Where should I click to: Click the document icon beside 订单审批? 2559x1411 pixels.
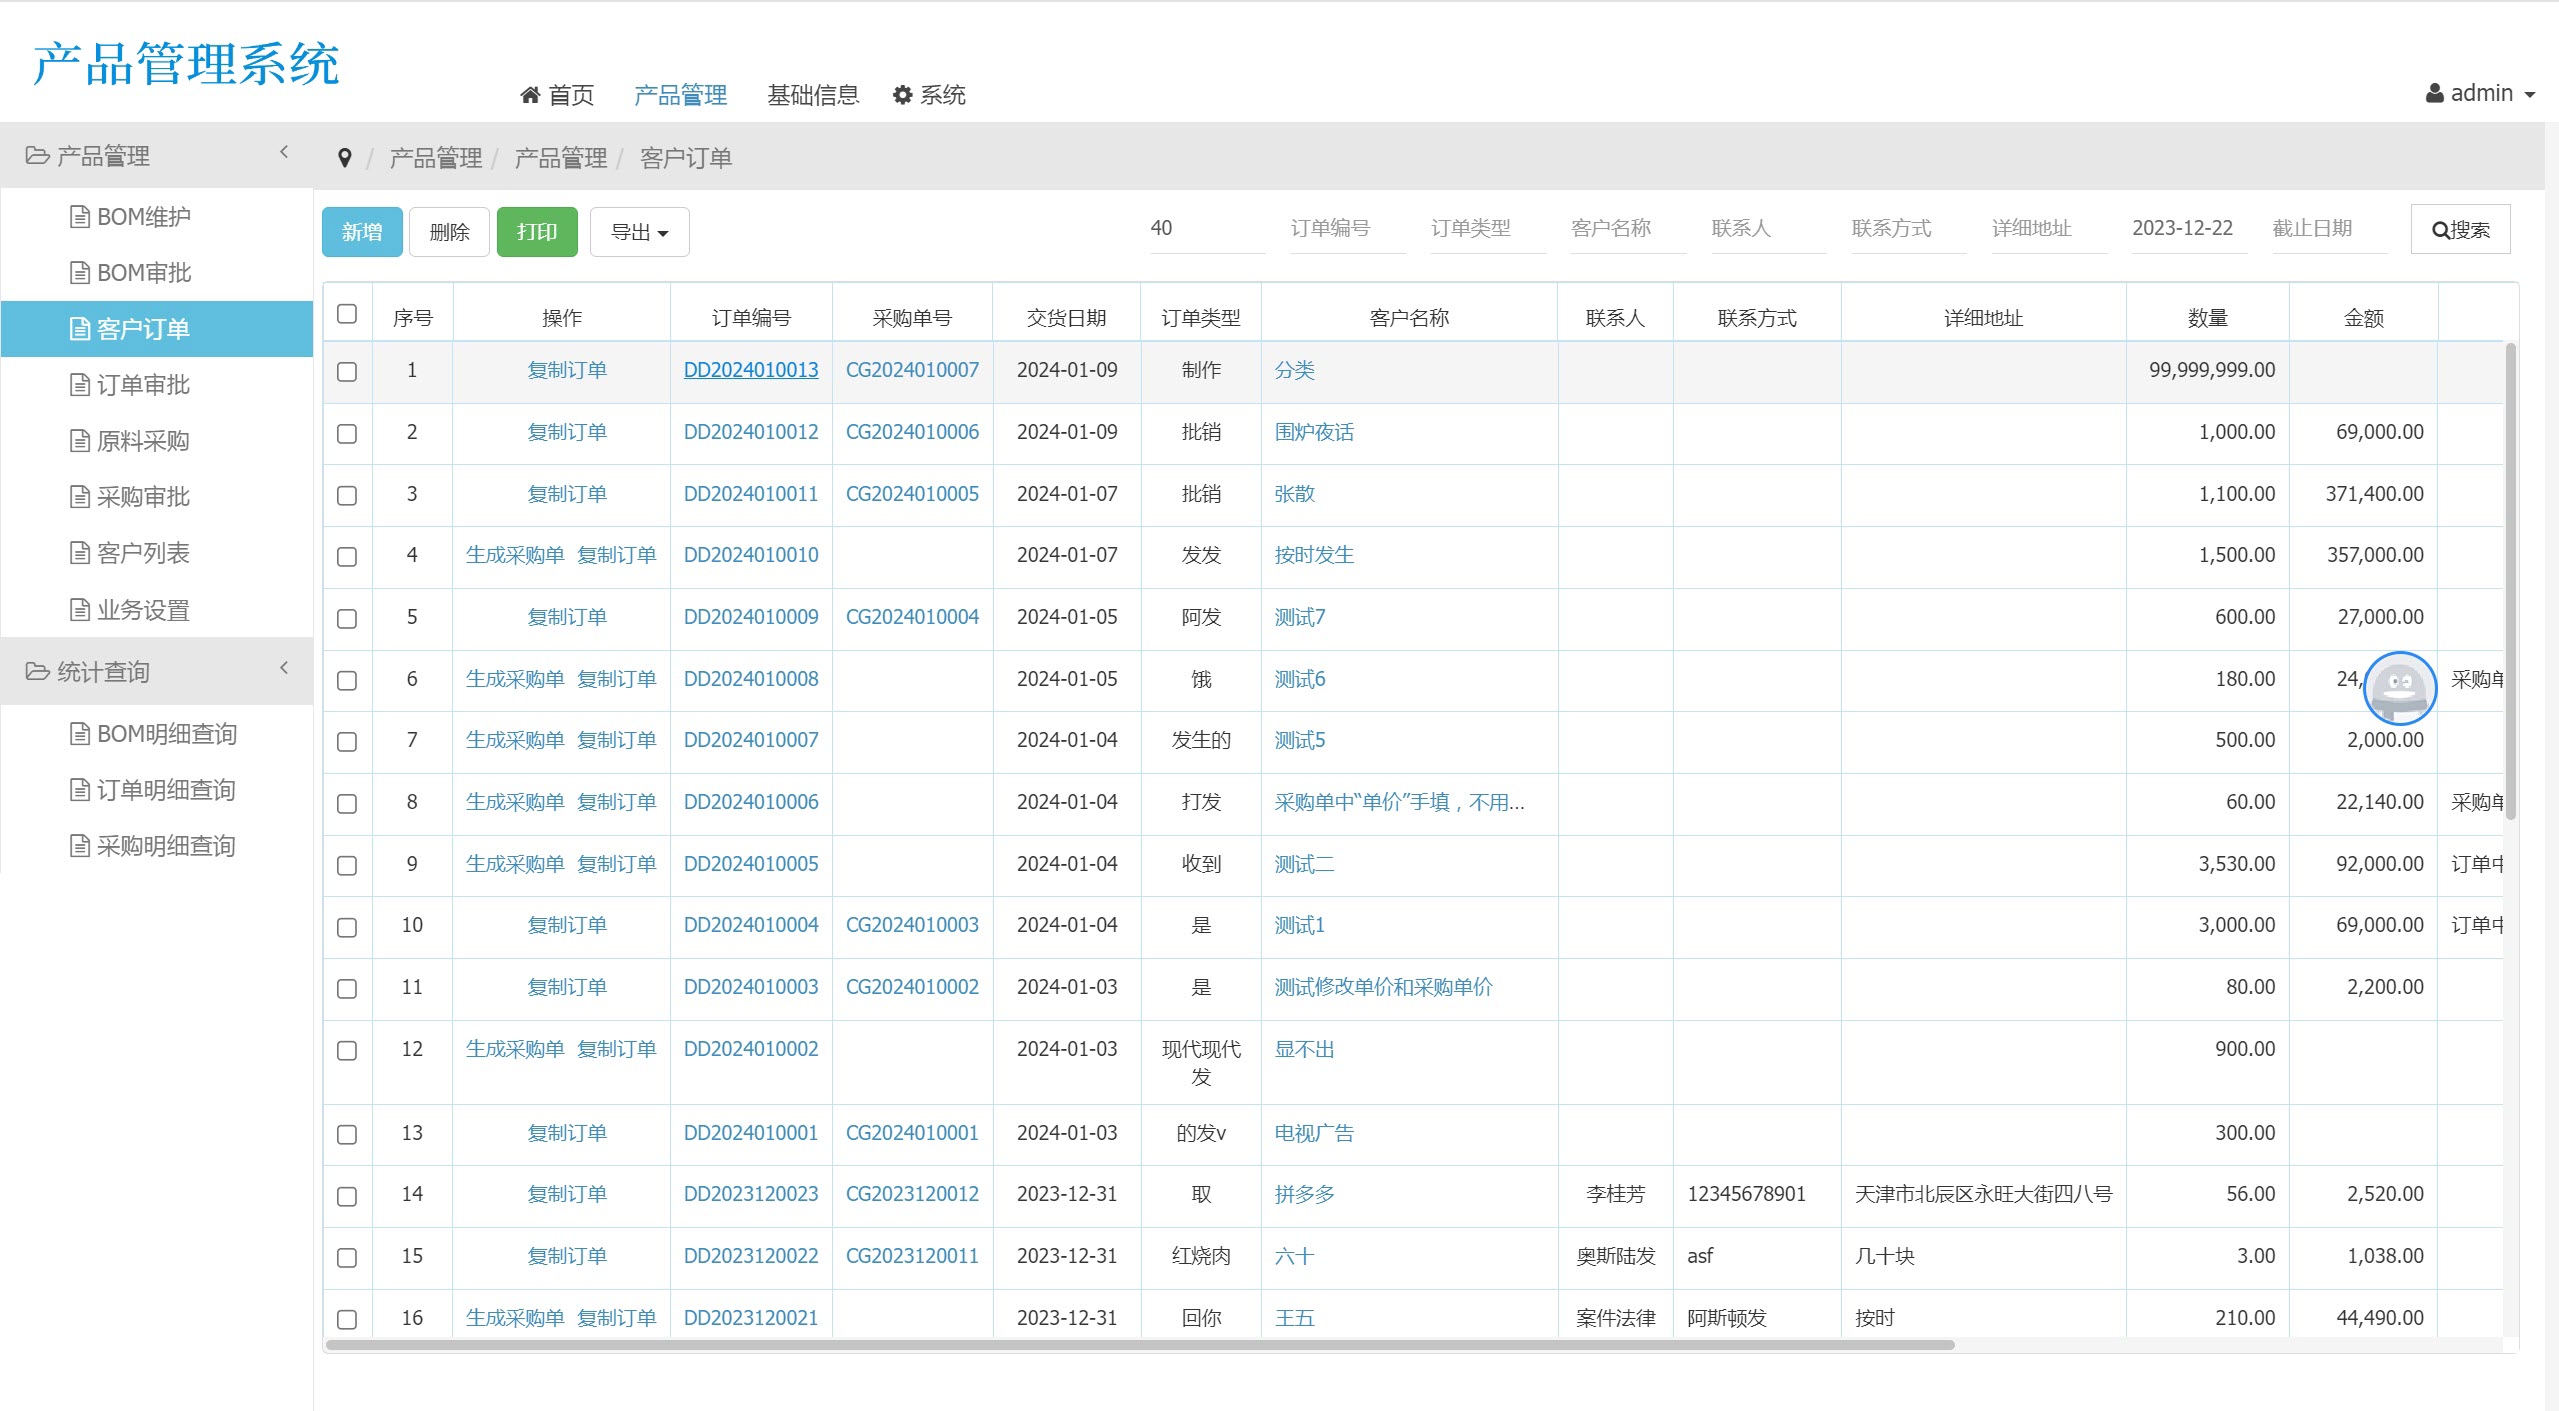[x=80, y=385]
